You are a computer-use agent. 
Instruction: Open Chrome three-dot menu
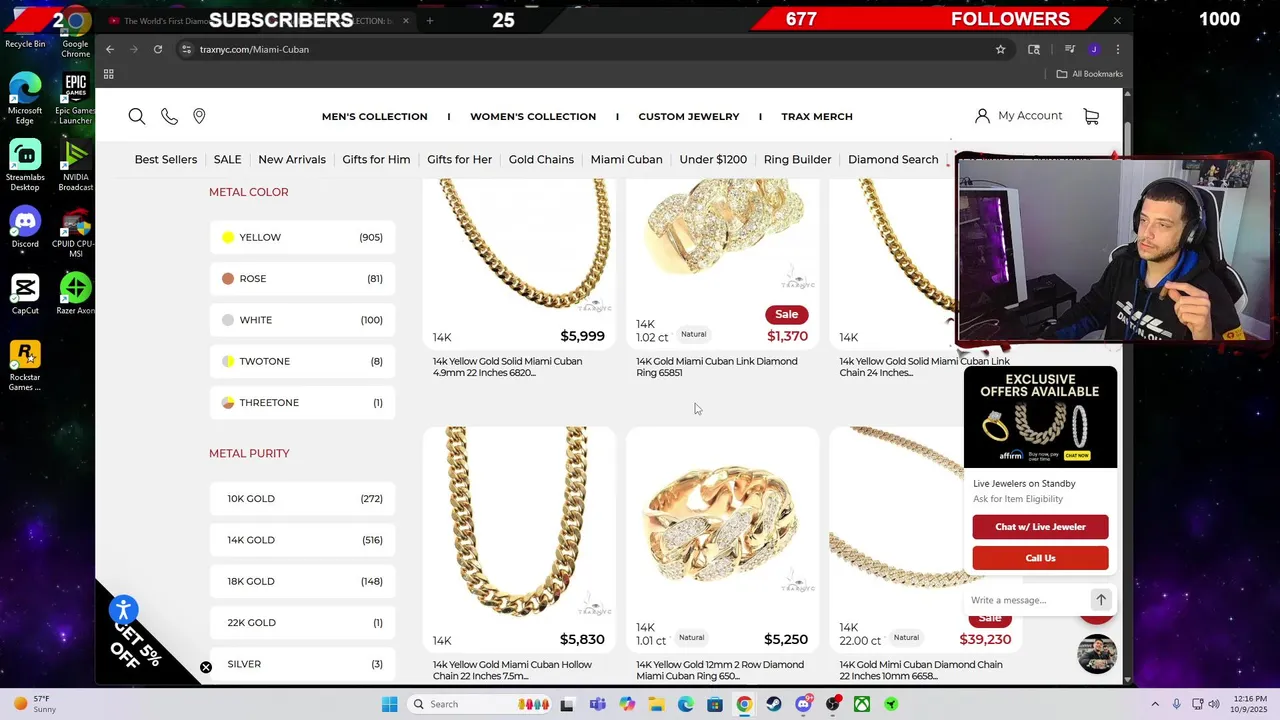coord(1117,49)
